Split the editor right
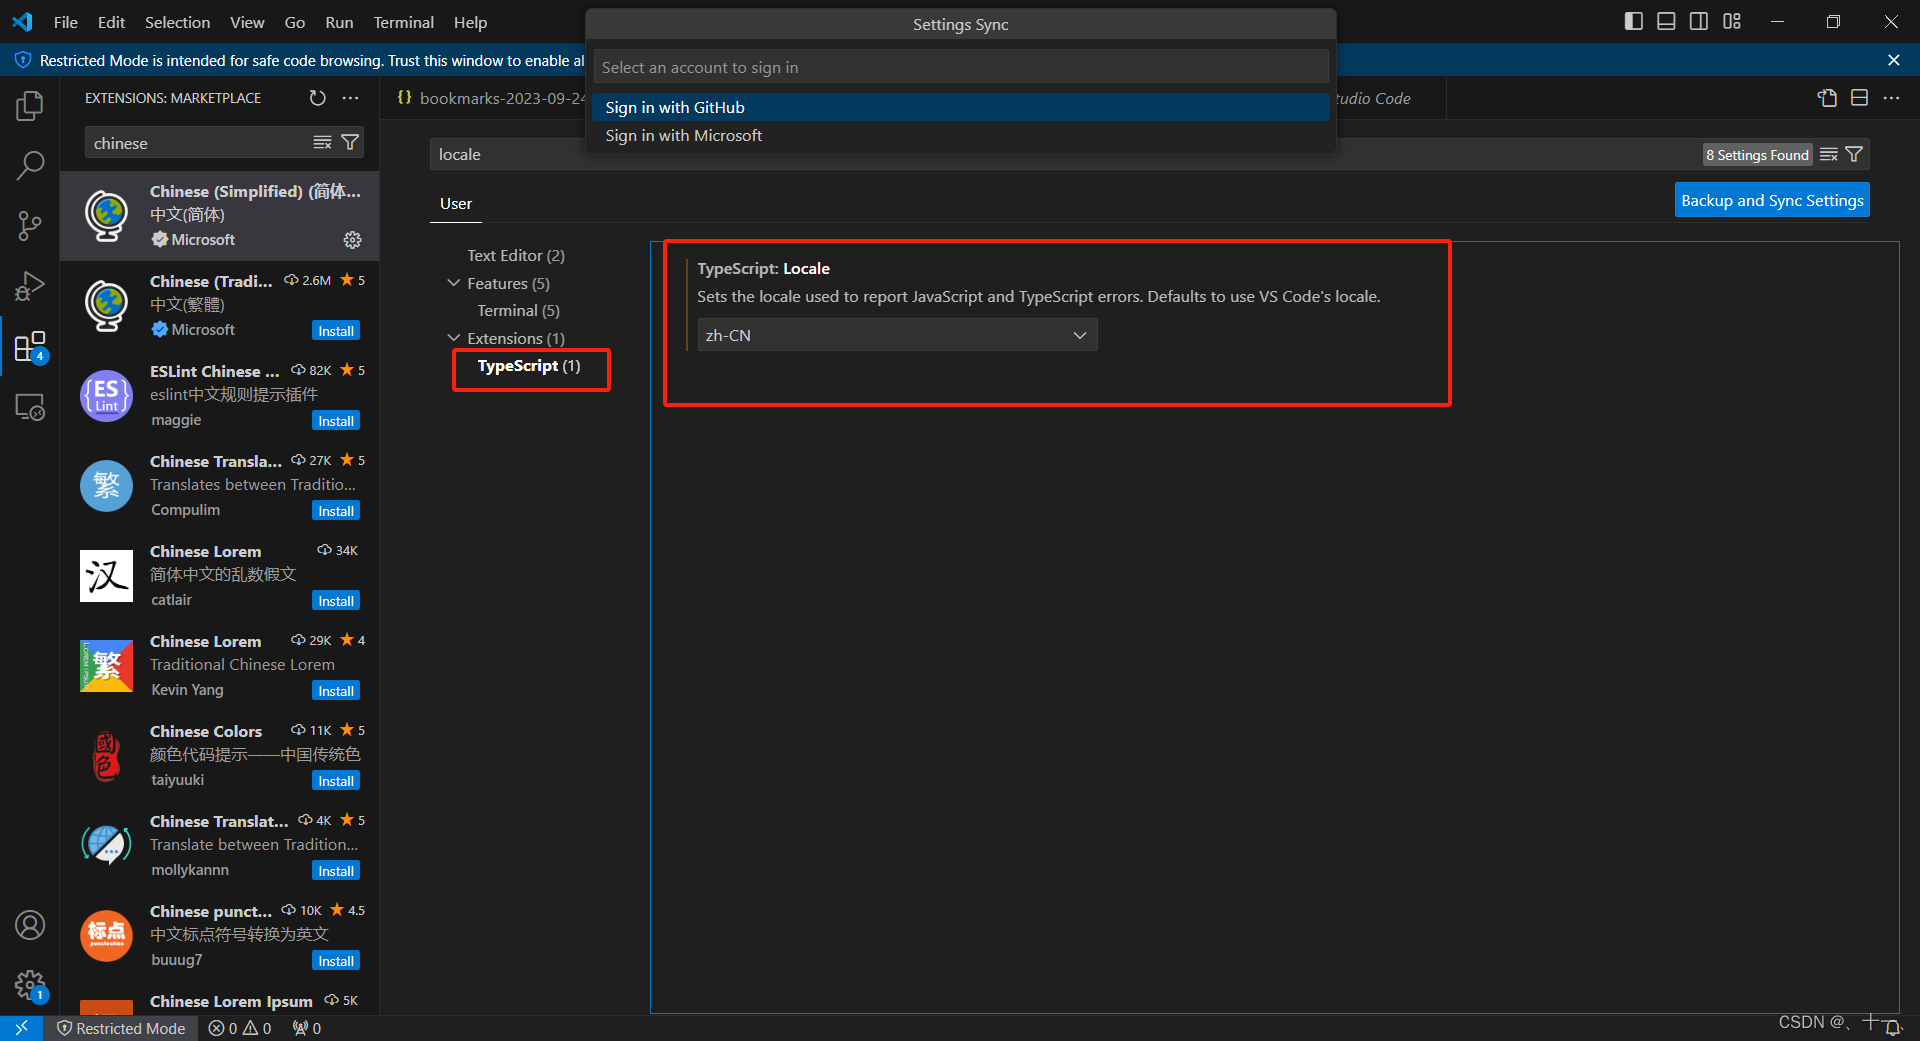This screenshot has height=1041, width=1920. [1859, 98]
